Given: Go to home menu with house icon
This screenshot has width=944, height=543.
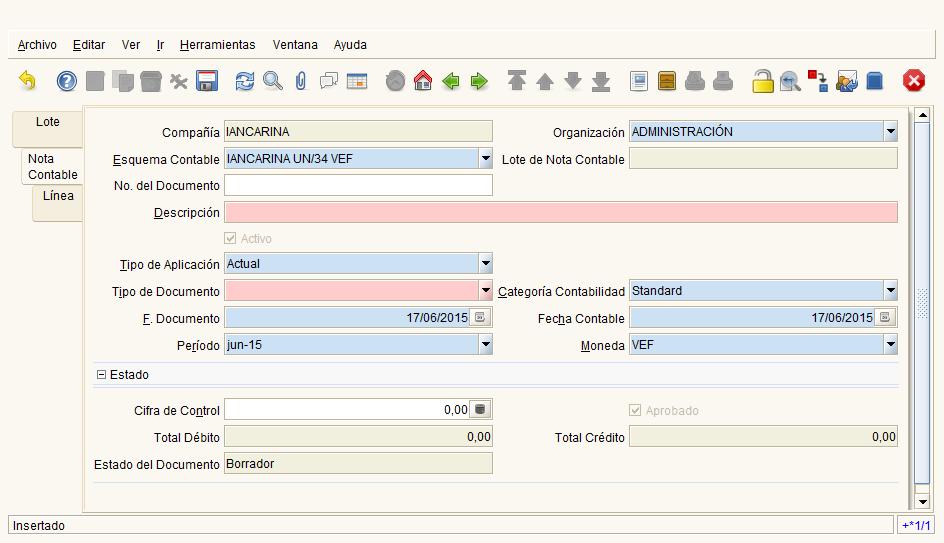Looking at the screenshot, I should (x=423, y=81).
